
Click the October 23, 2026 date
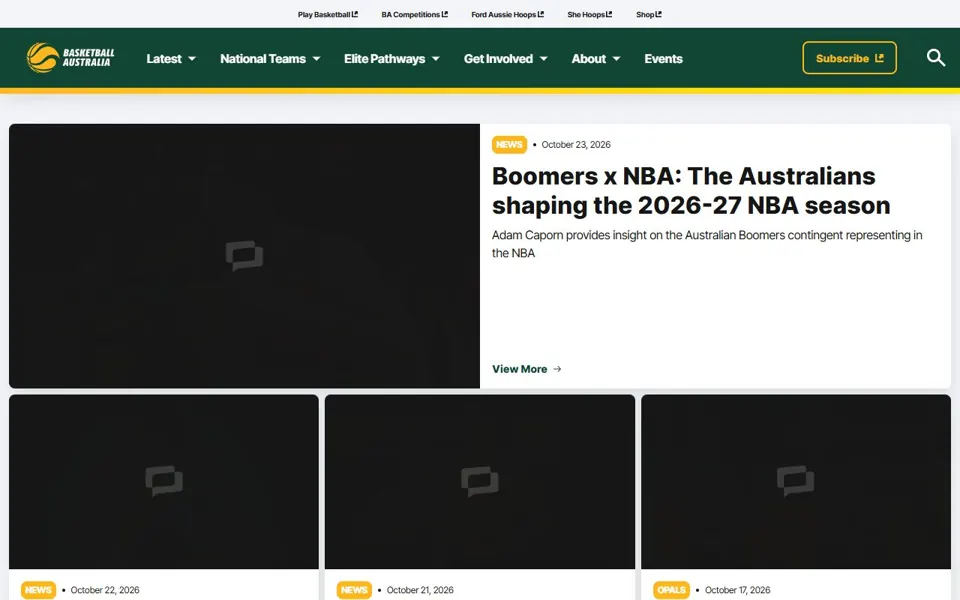coord(576,144)
